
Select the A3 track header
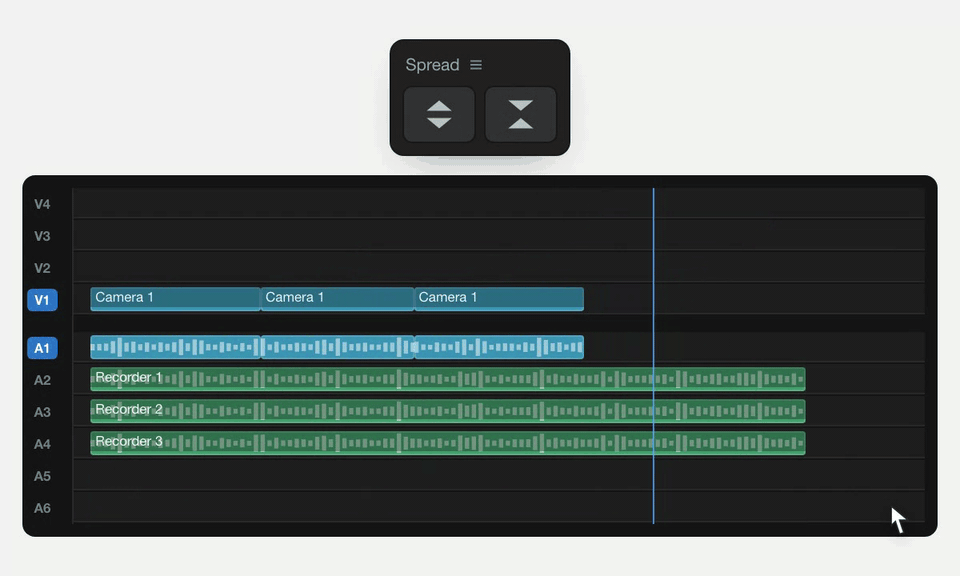pyautogui.click(x=42, y=412)
